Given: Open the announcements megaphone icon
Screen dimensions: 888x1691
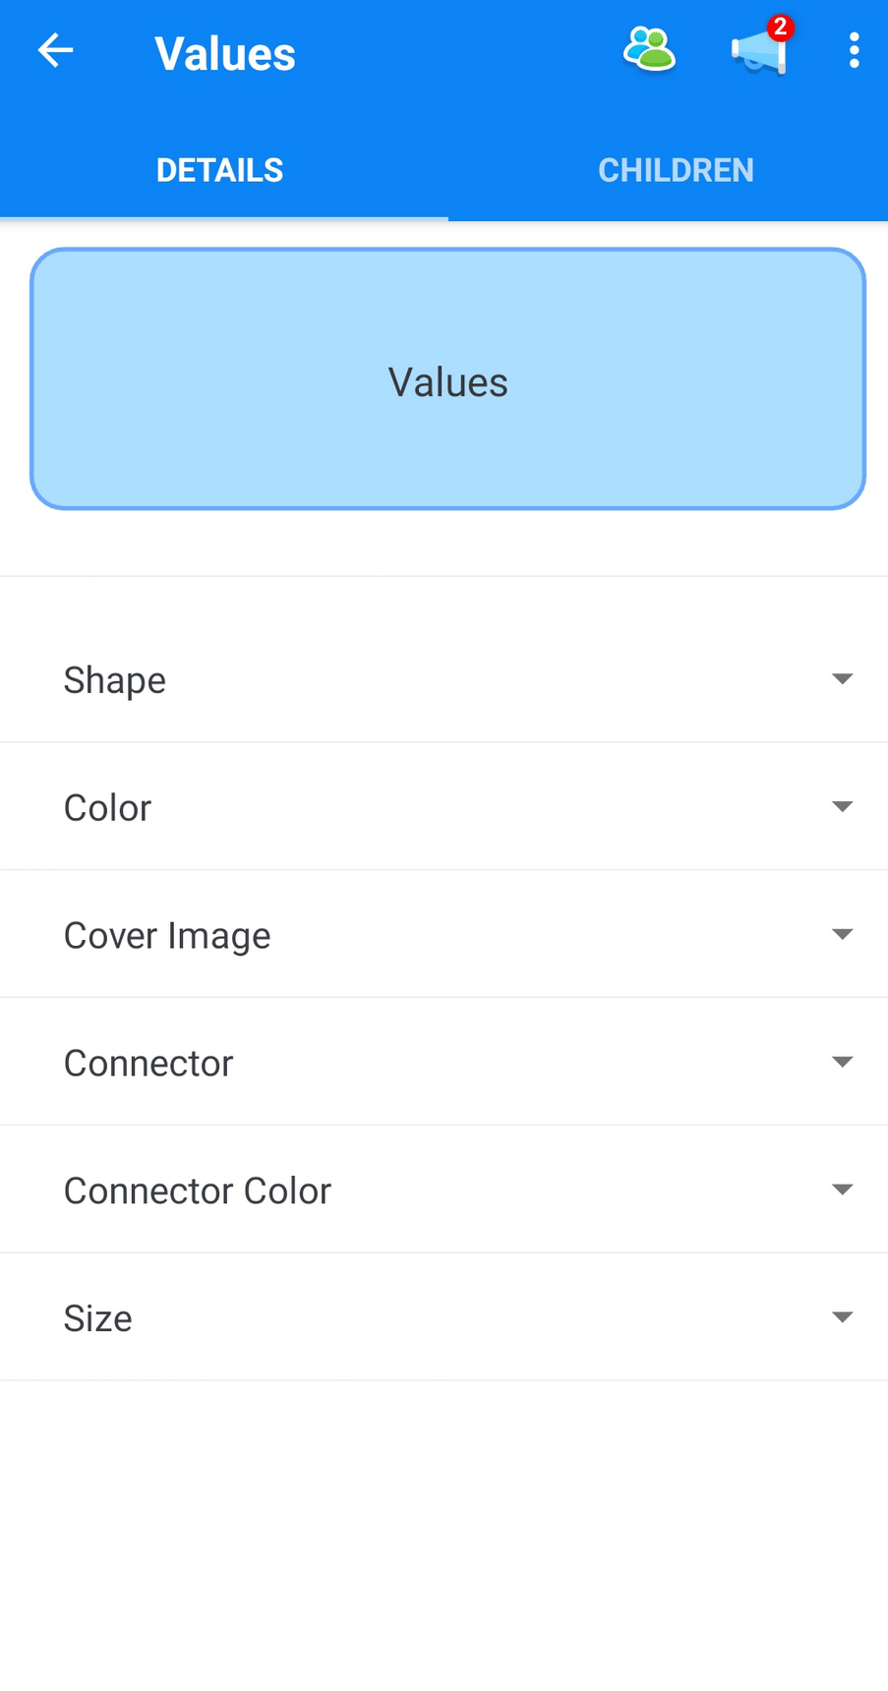Looking at the screenshot, I should point(758,54).
